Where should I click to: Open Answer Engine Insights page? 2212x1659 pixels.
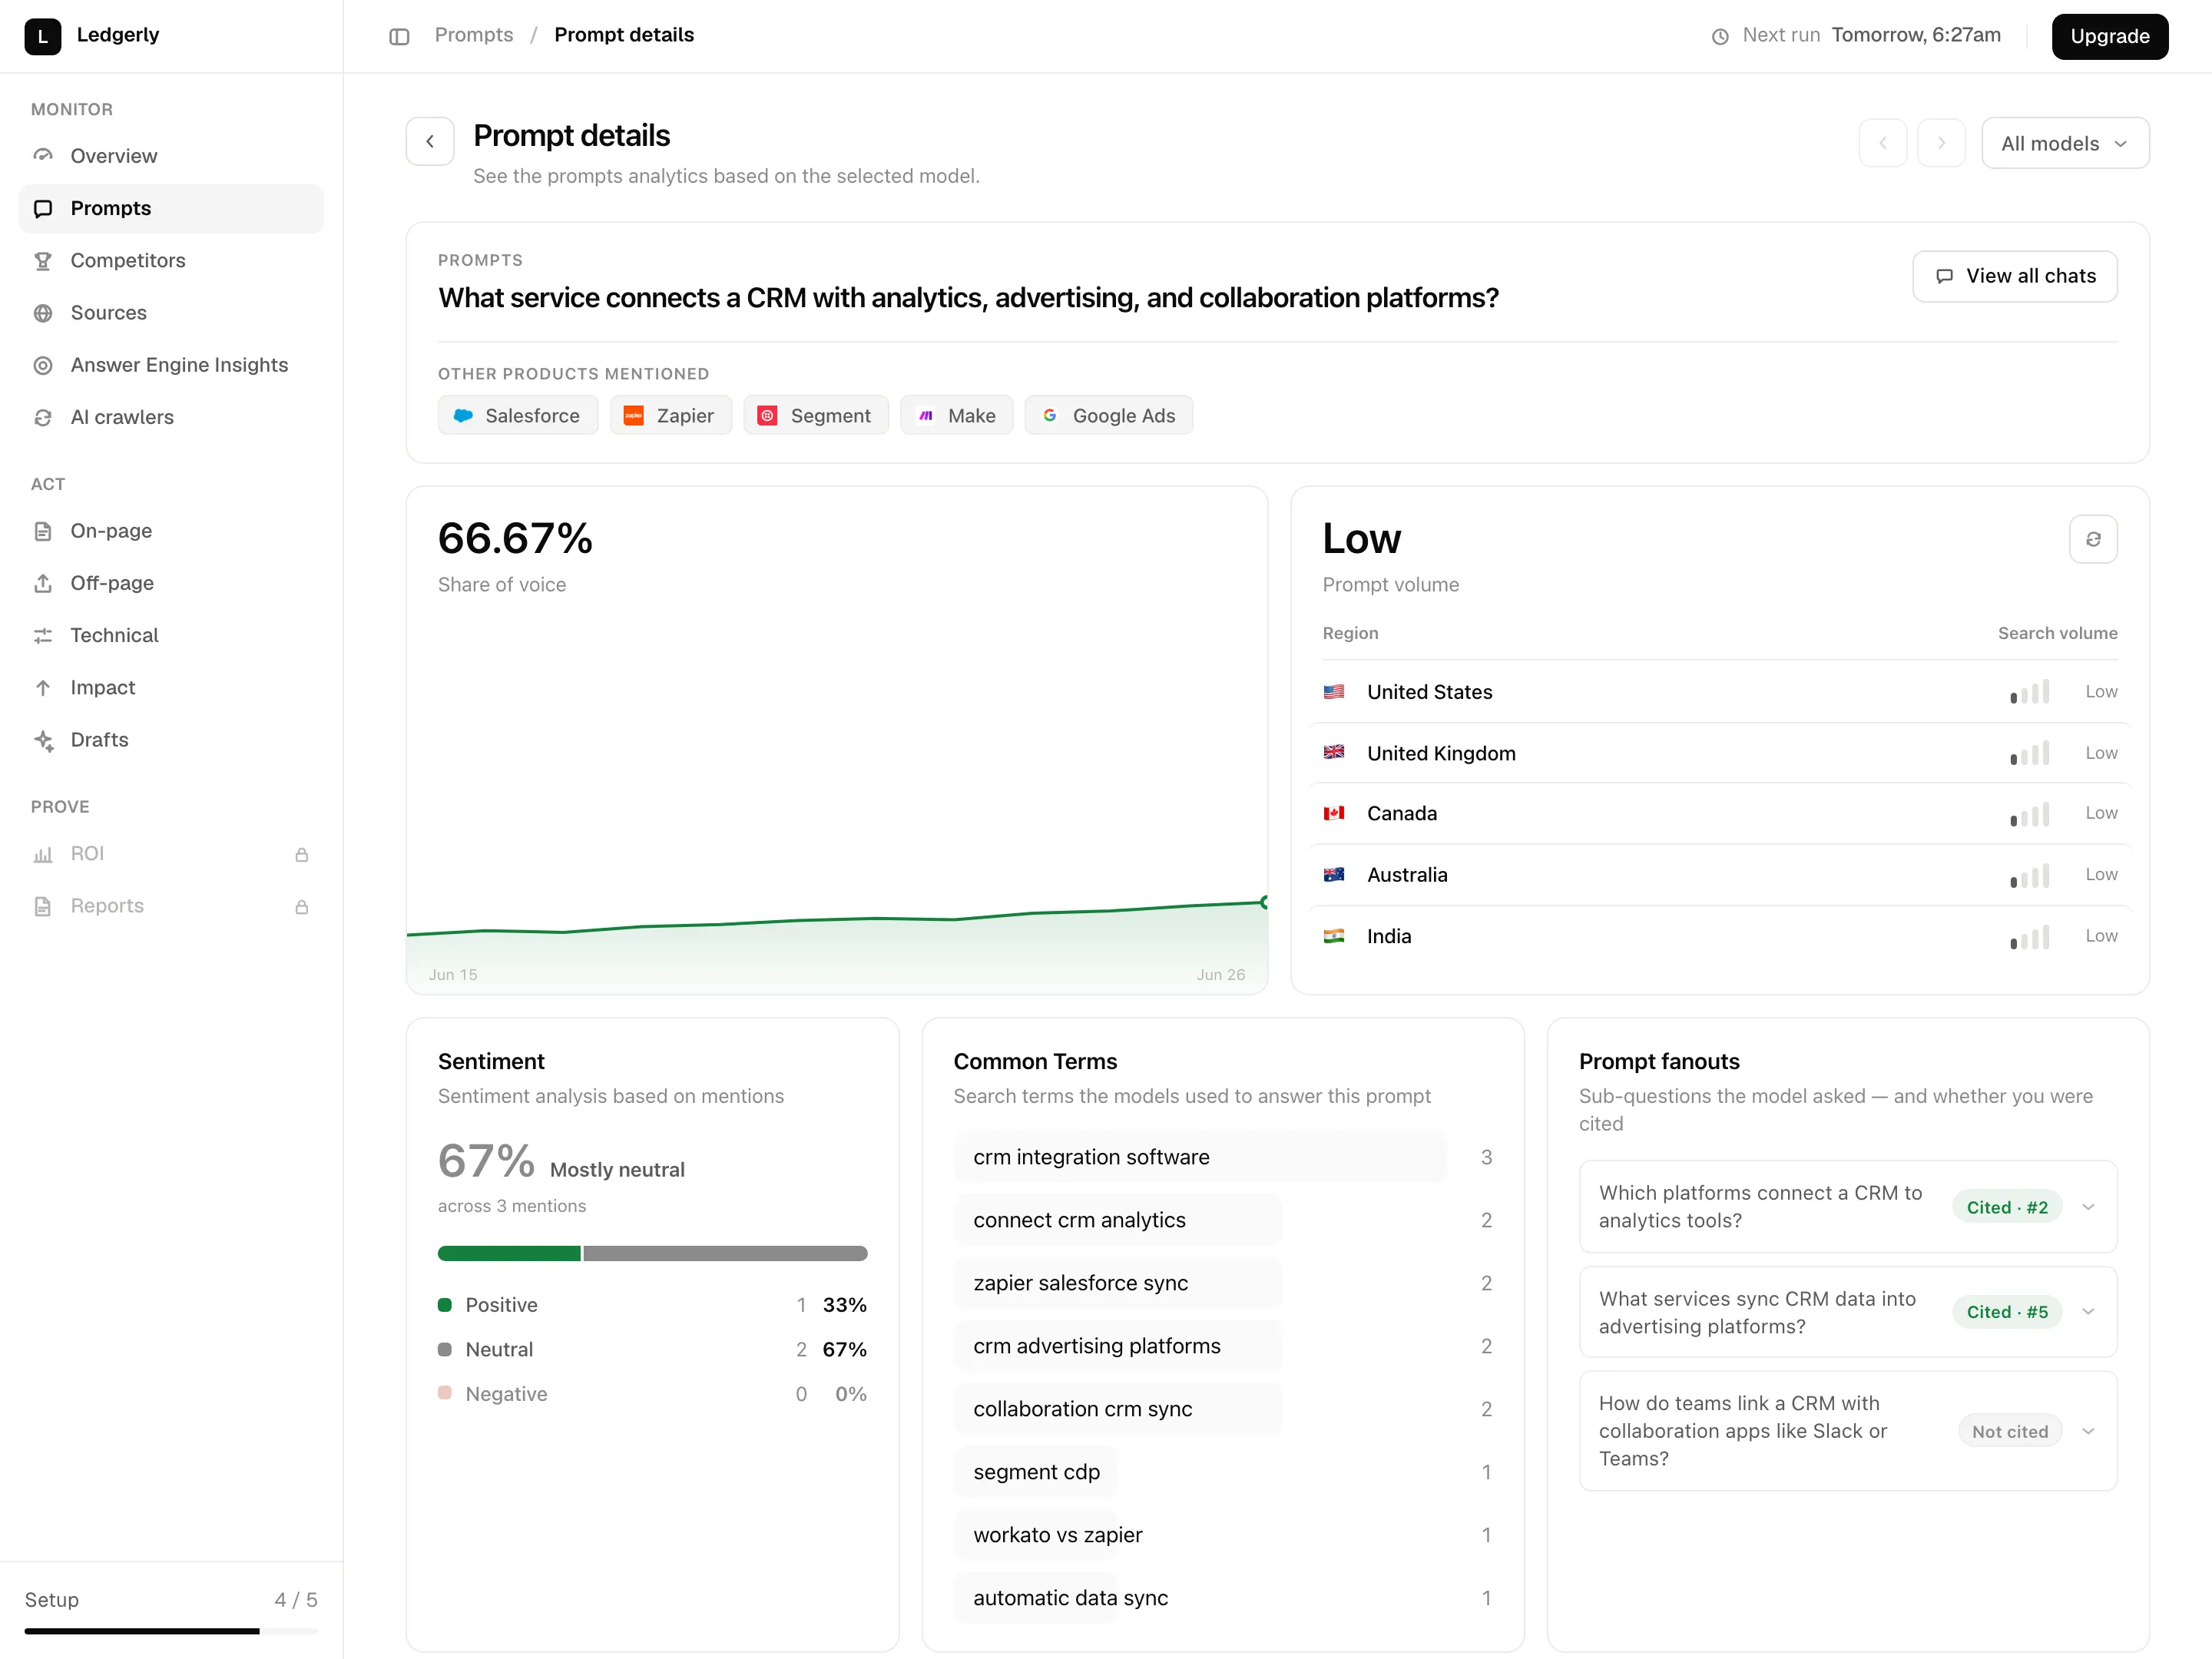coord(171,365)
